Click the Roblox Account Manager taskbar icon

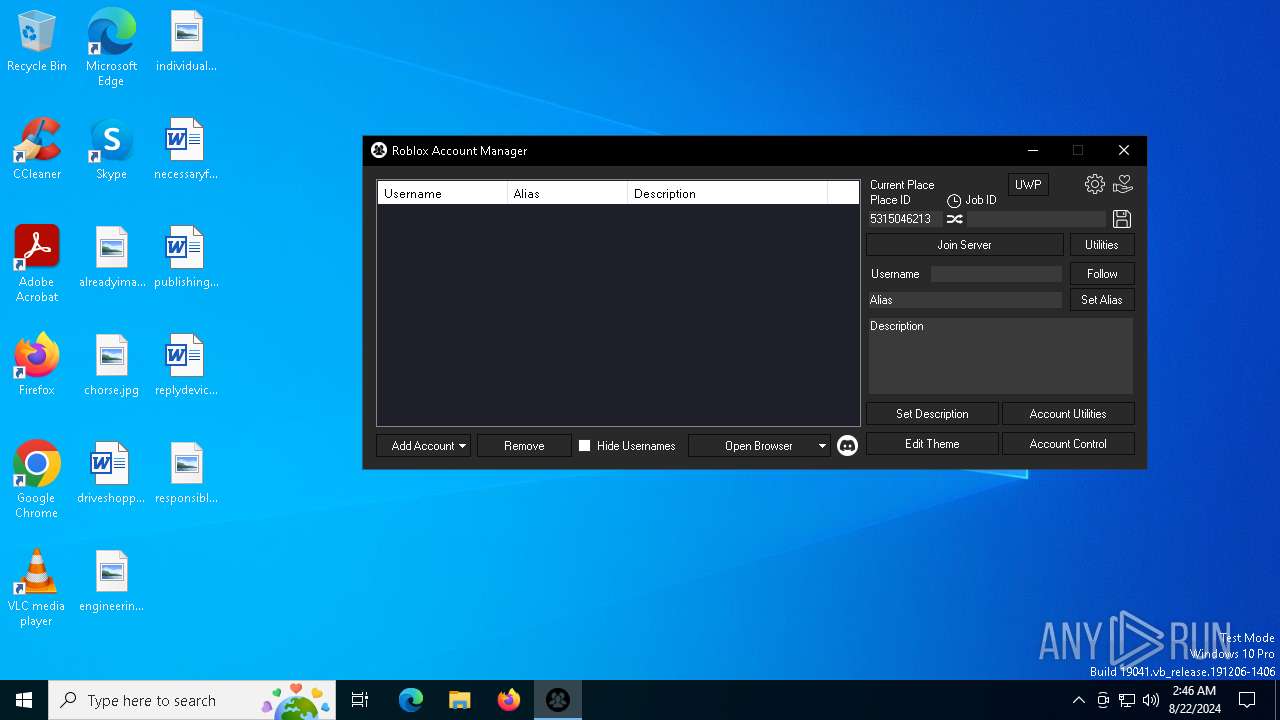point(558,700)
